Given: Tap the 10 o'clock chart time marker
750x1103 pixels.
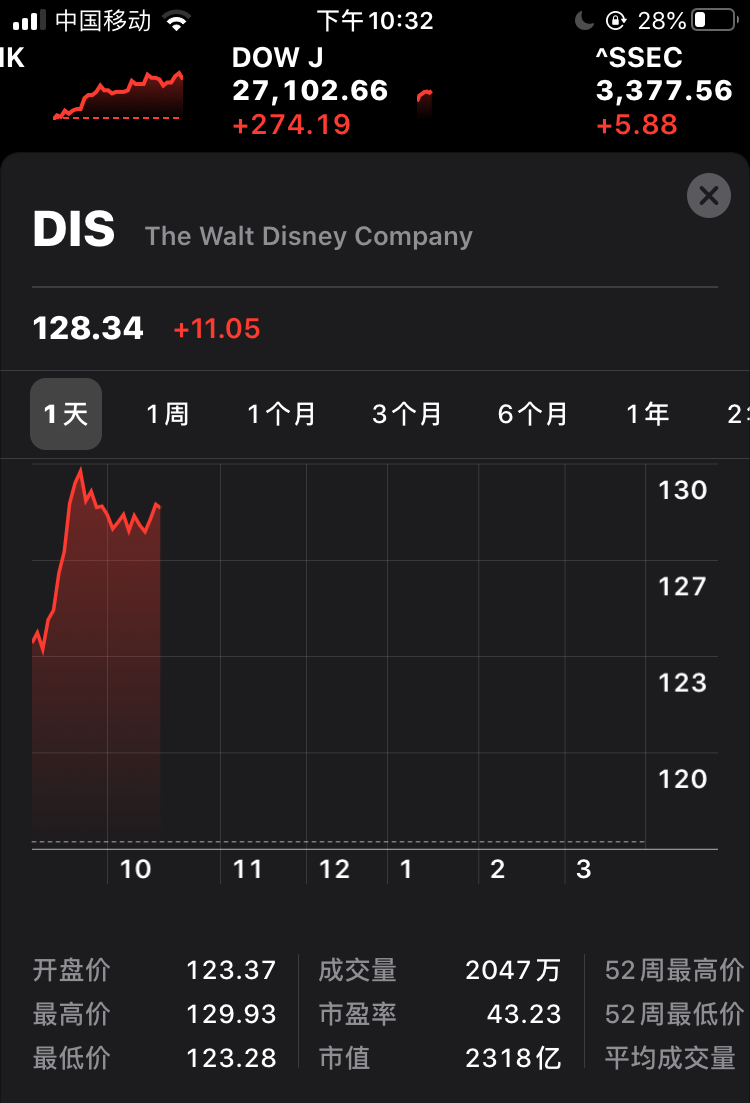Looking at the screenshot, I should click(x=135, y=869).
